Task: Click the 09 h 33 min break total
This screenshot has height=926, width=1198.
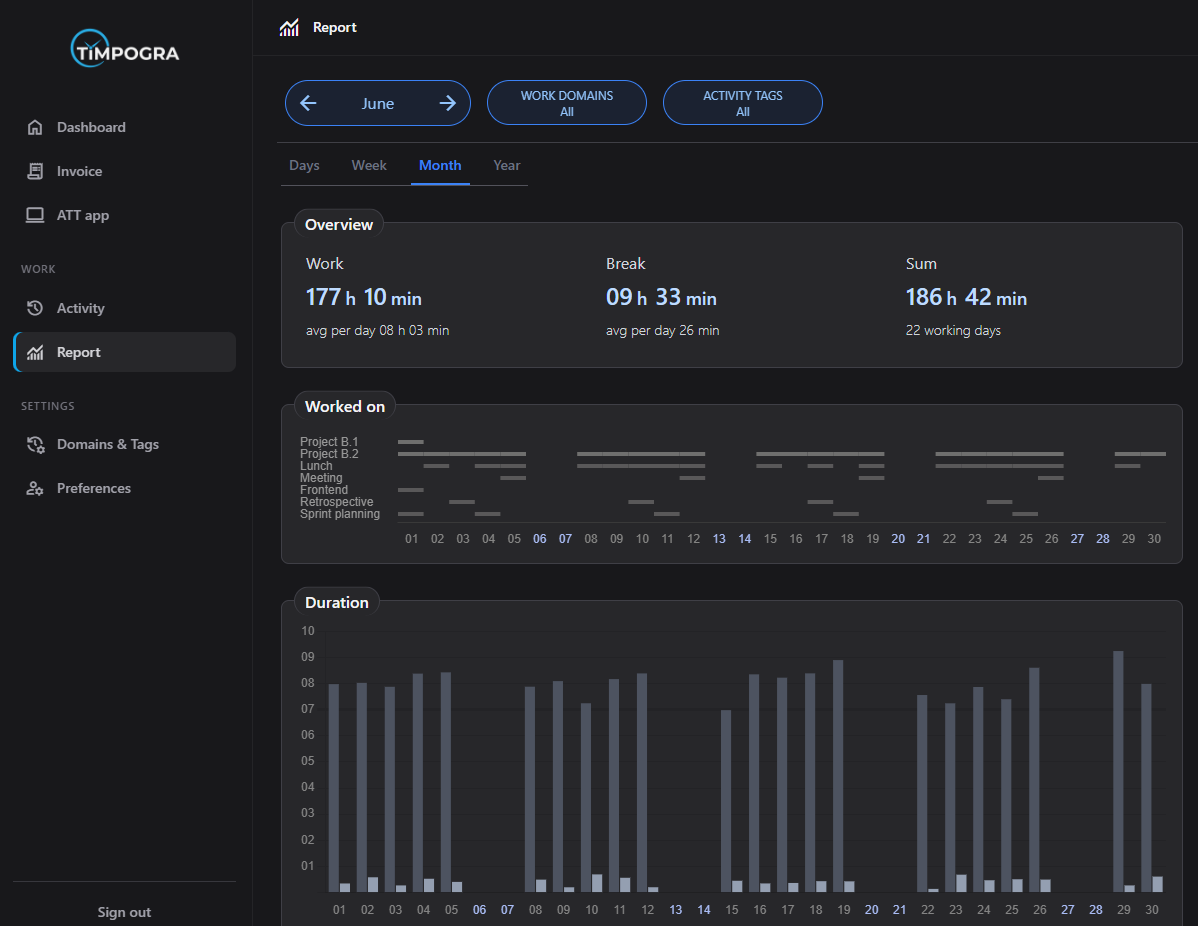Action: click(661, 297)
